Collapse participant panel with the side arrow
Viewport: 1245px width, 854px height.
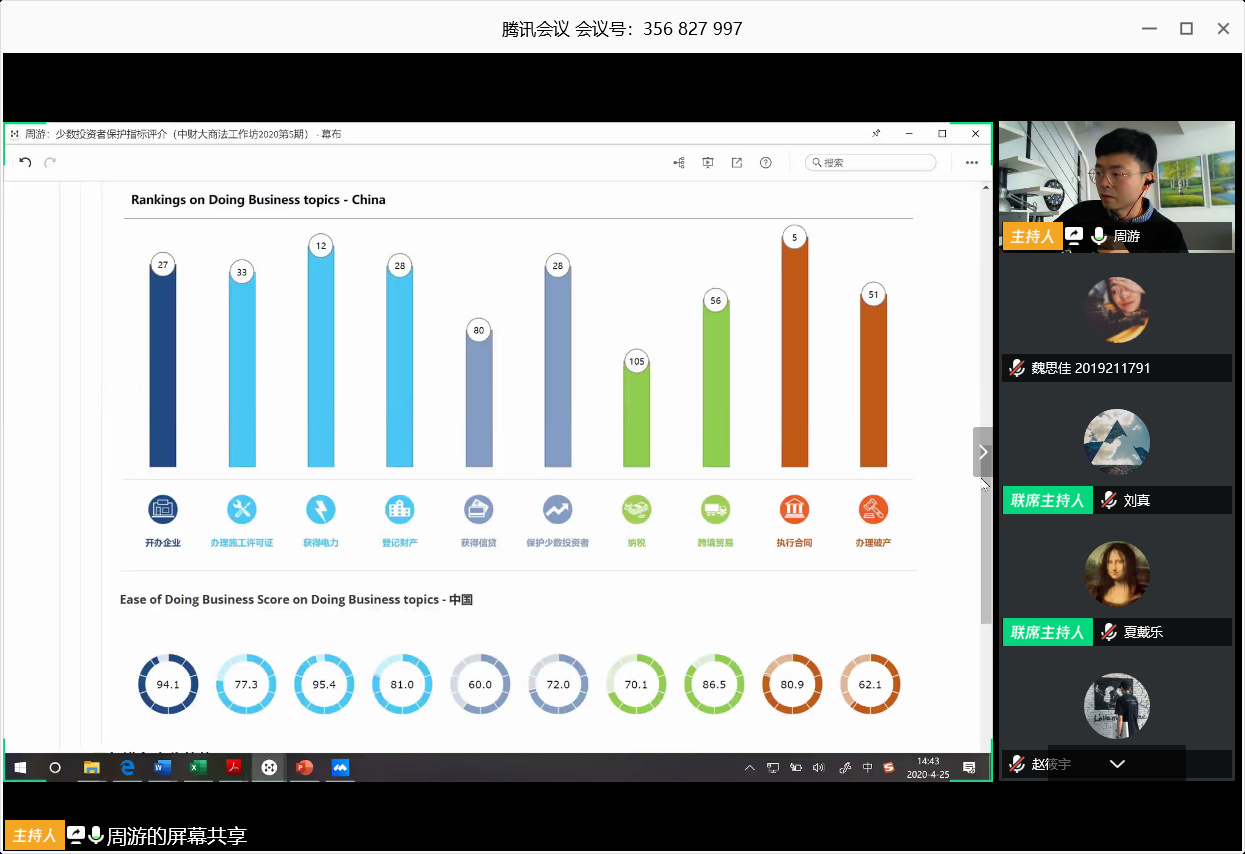tap(983, 452)
